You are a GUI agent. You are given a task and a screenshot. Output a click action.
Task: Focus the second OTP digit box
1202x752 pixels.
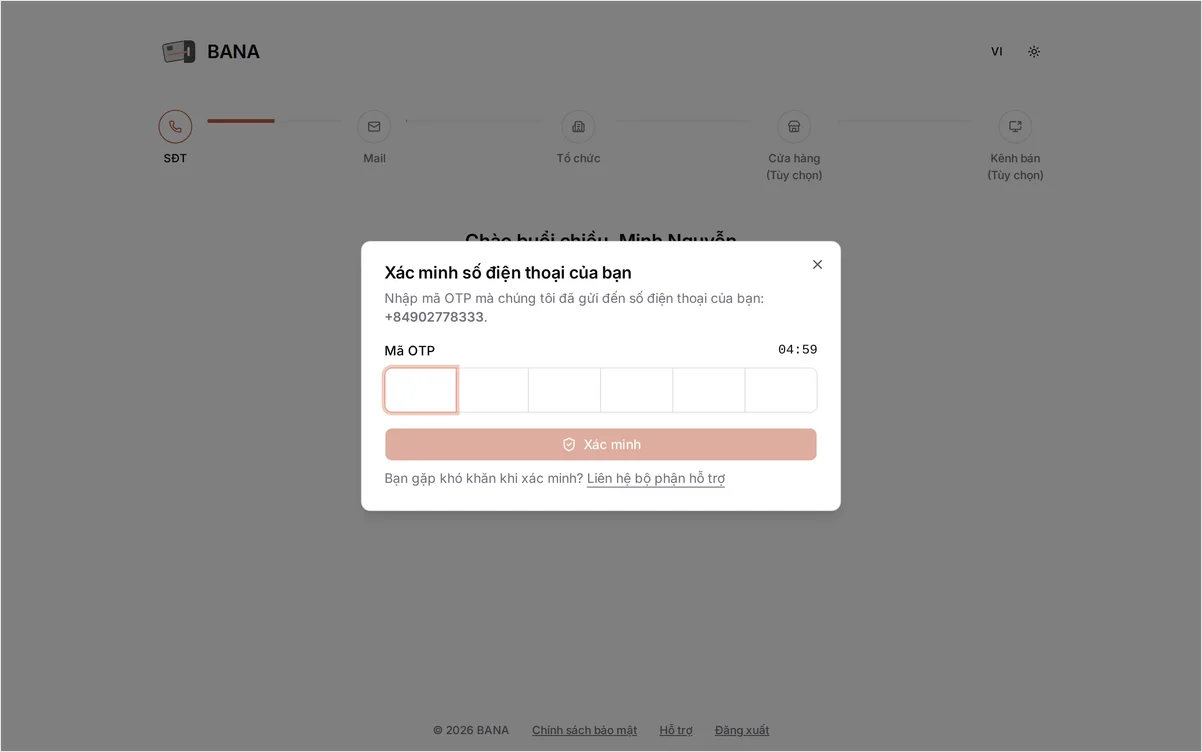[x=493, y=390]
